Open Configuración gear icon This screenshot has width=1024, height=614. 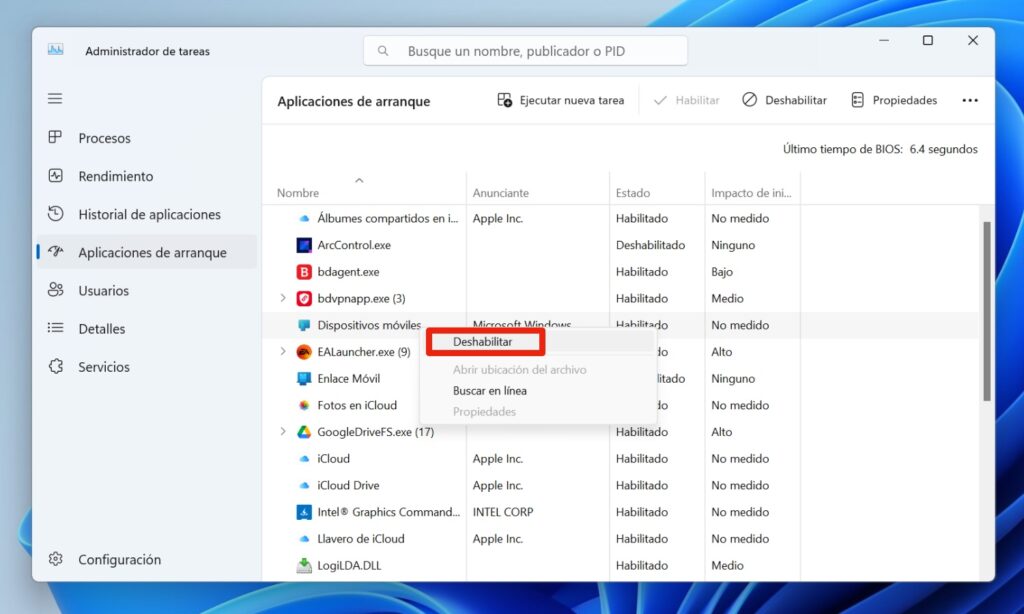[55, 559]
